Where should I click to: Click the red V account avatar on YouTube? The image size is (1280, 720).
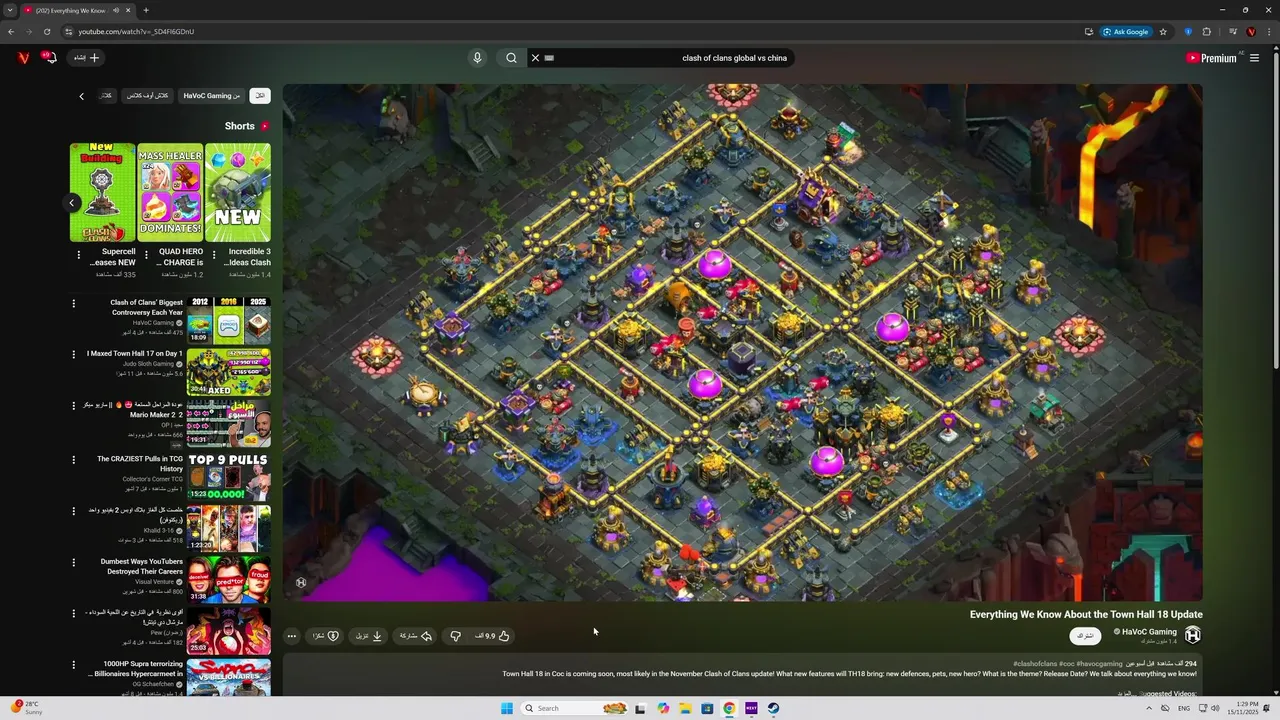tap(24, 58)
